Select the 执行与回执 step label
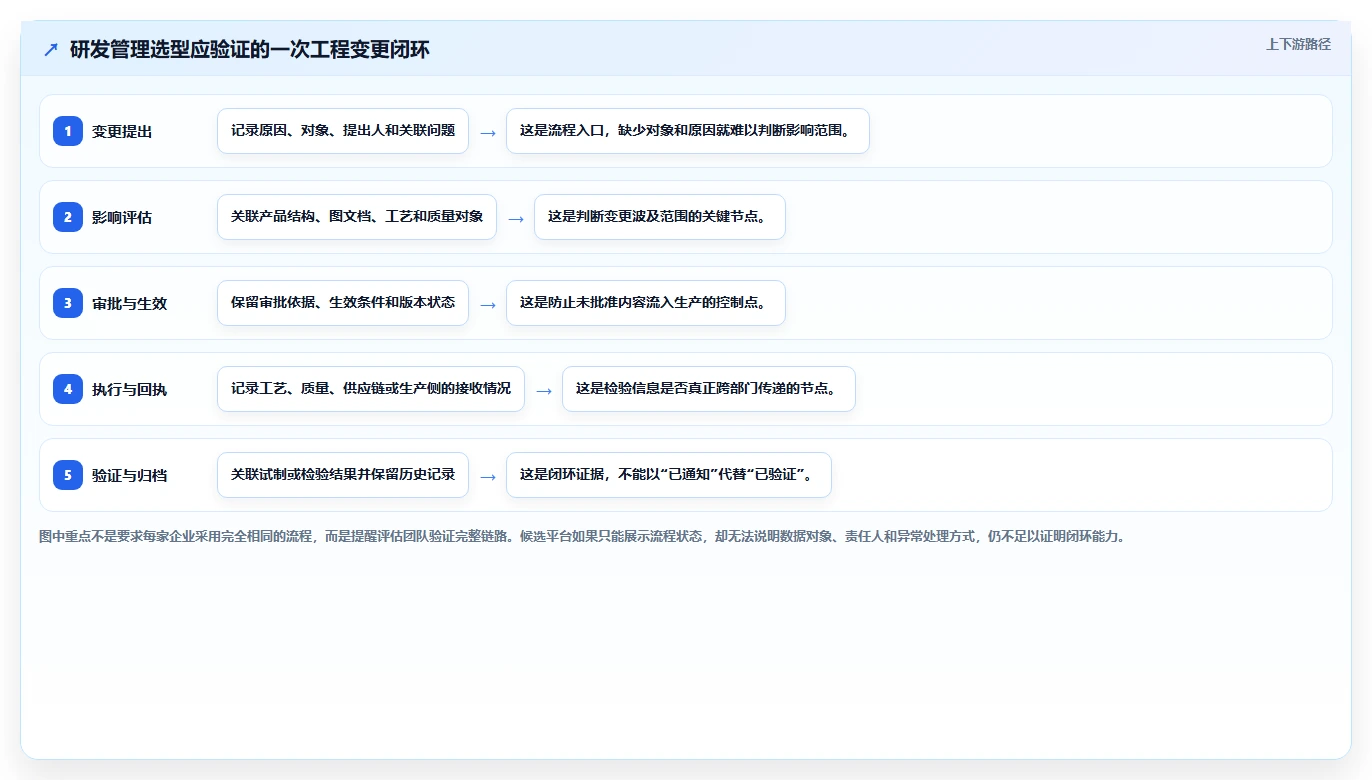 click(x=129, y=389)
